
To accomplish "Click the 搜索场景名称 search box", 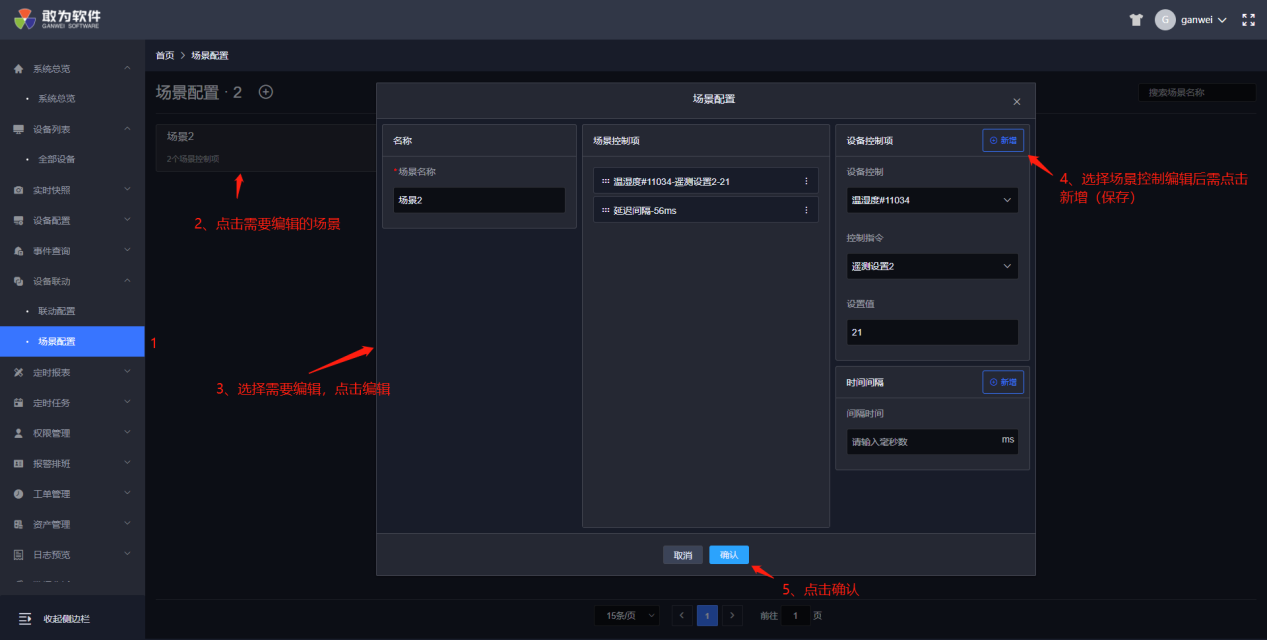I will click(x=1197, y=92).
